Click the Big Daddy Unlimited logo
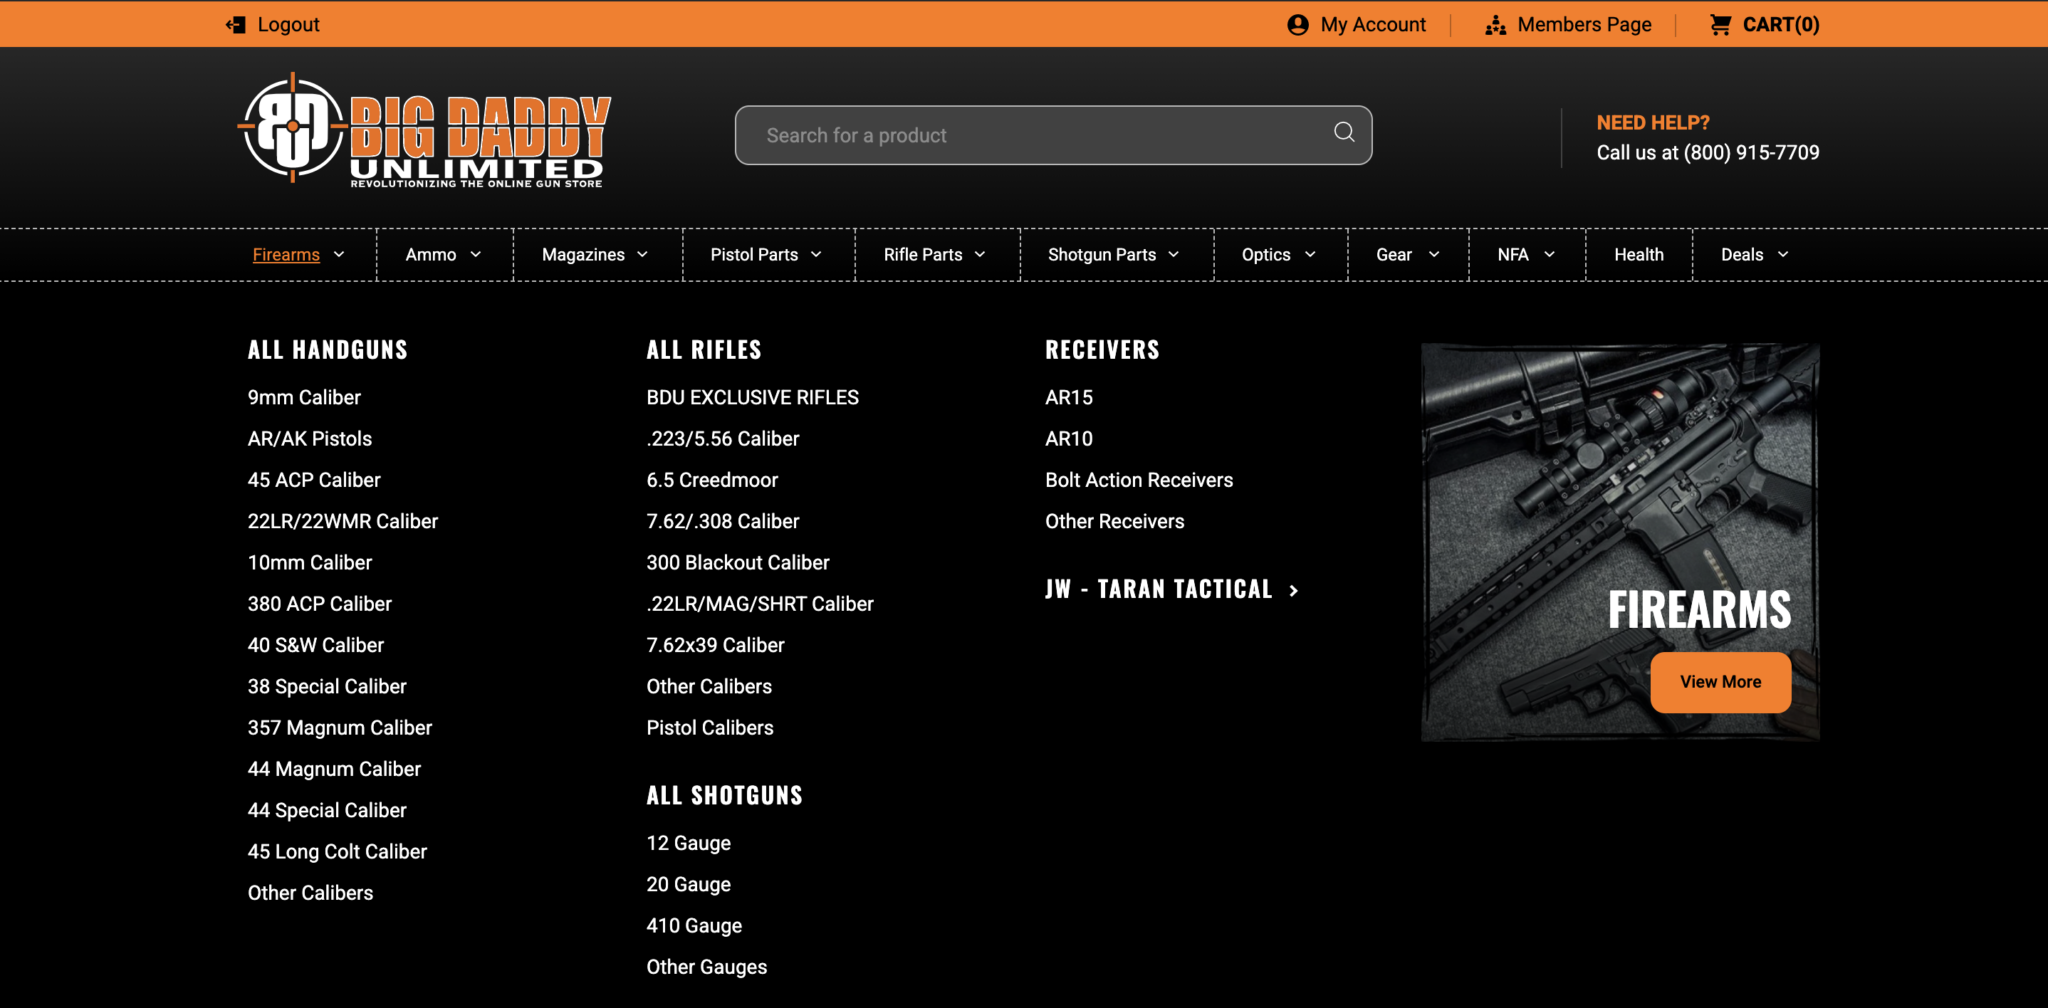Image resolution: width=2048 pixels, height=1008 pixels. [424, 134]
